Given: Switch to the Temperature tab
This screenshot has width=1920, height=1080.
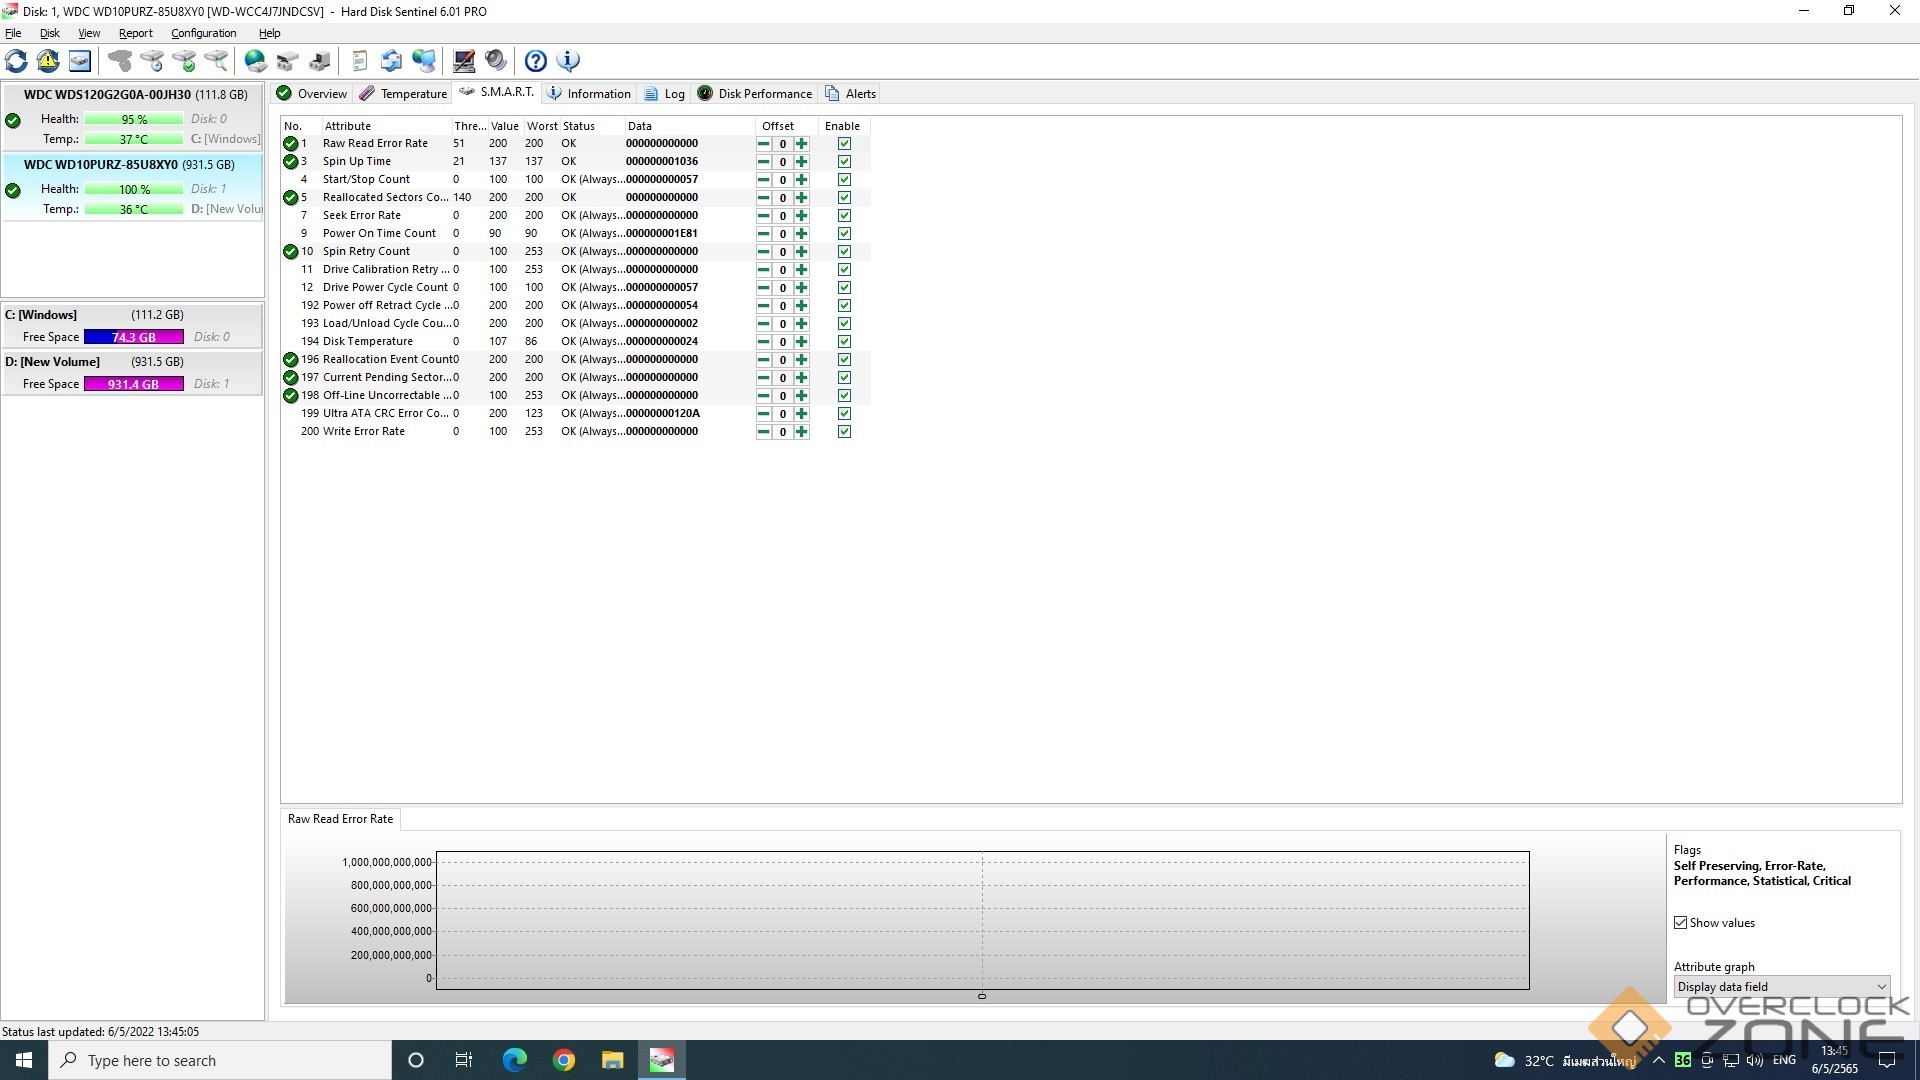Looking at the screenshot, I should (x=404, y=94).
